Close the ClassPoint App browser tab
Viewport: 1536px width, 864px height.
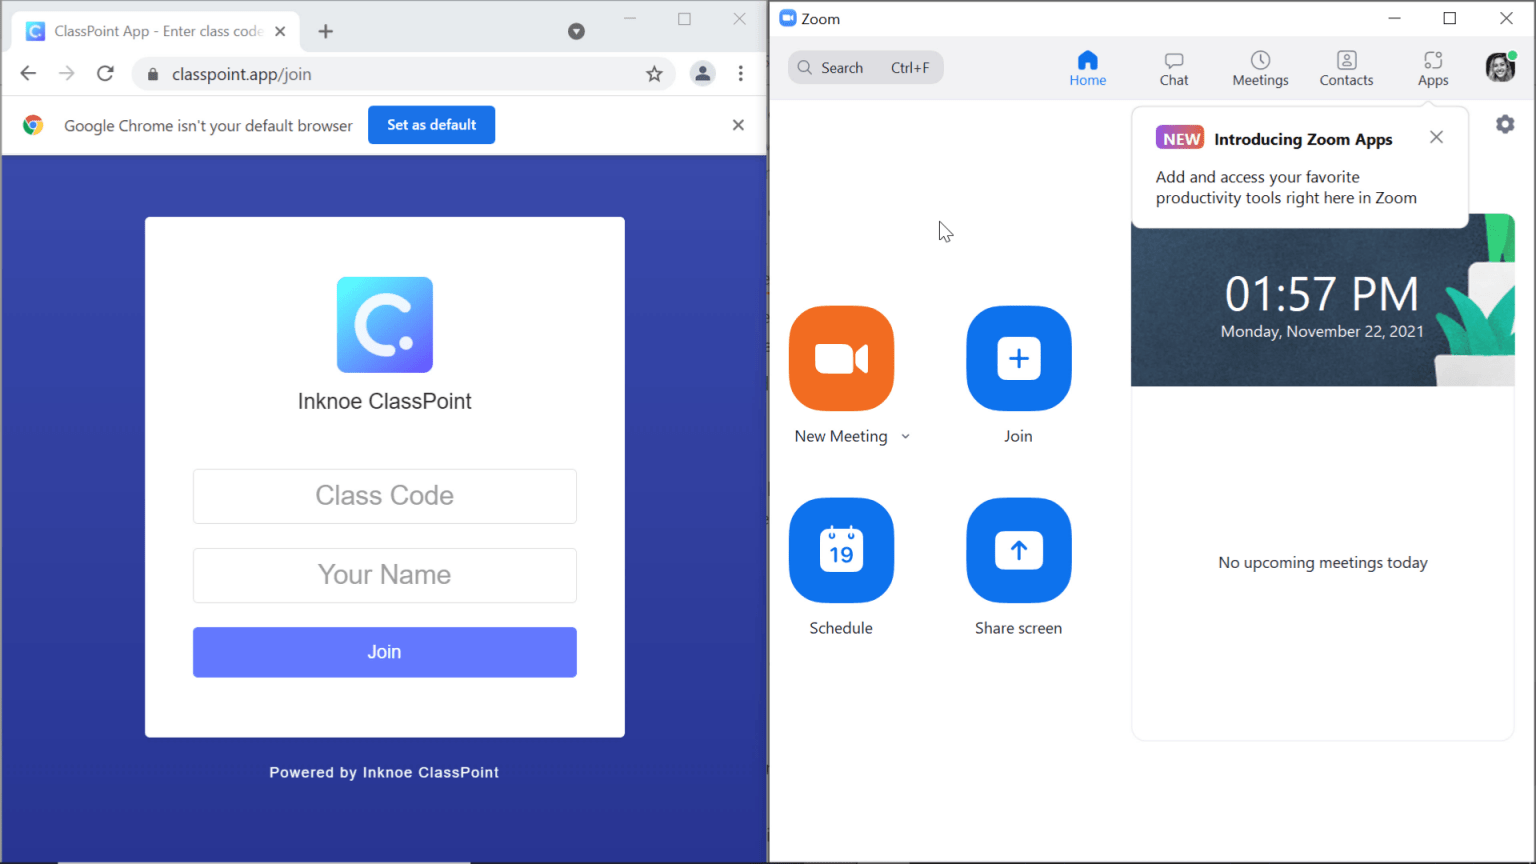coord(280,31)
